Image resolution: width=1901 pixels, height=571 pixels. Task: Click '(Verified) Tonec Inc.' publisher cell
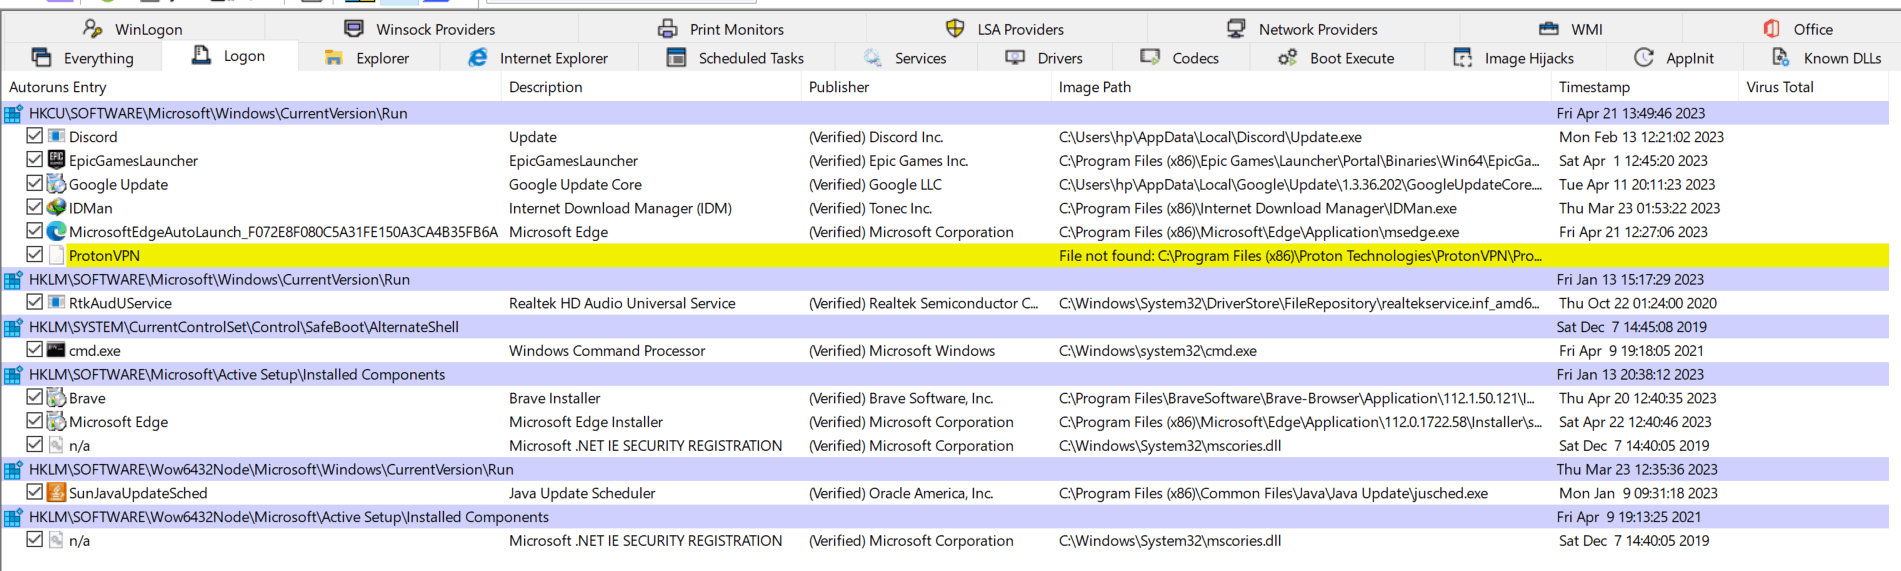pos(870,208)
